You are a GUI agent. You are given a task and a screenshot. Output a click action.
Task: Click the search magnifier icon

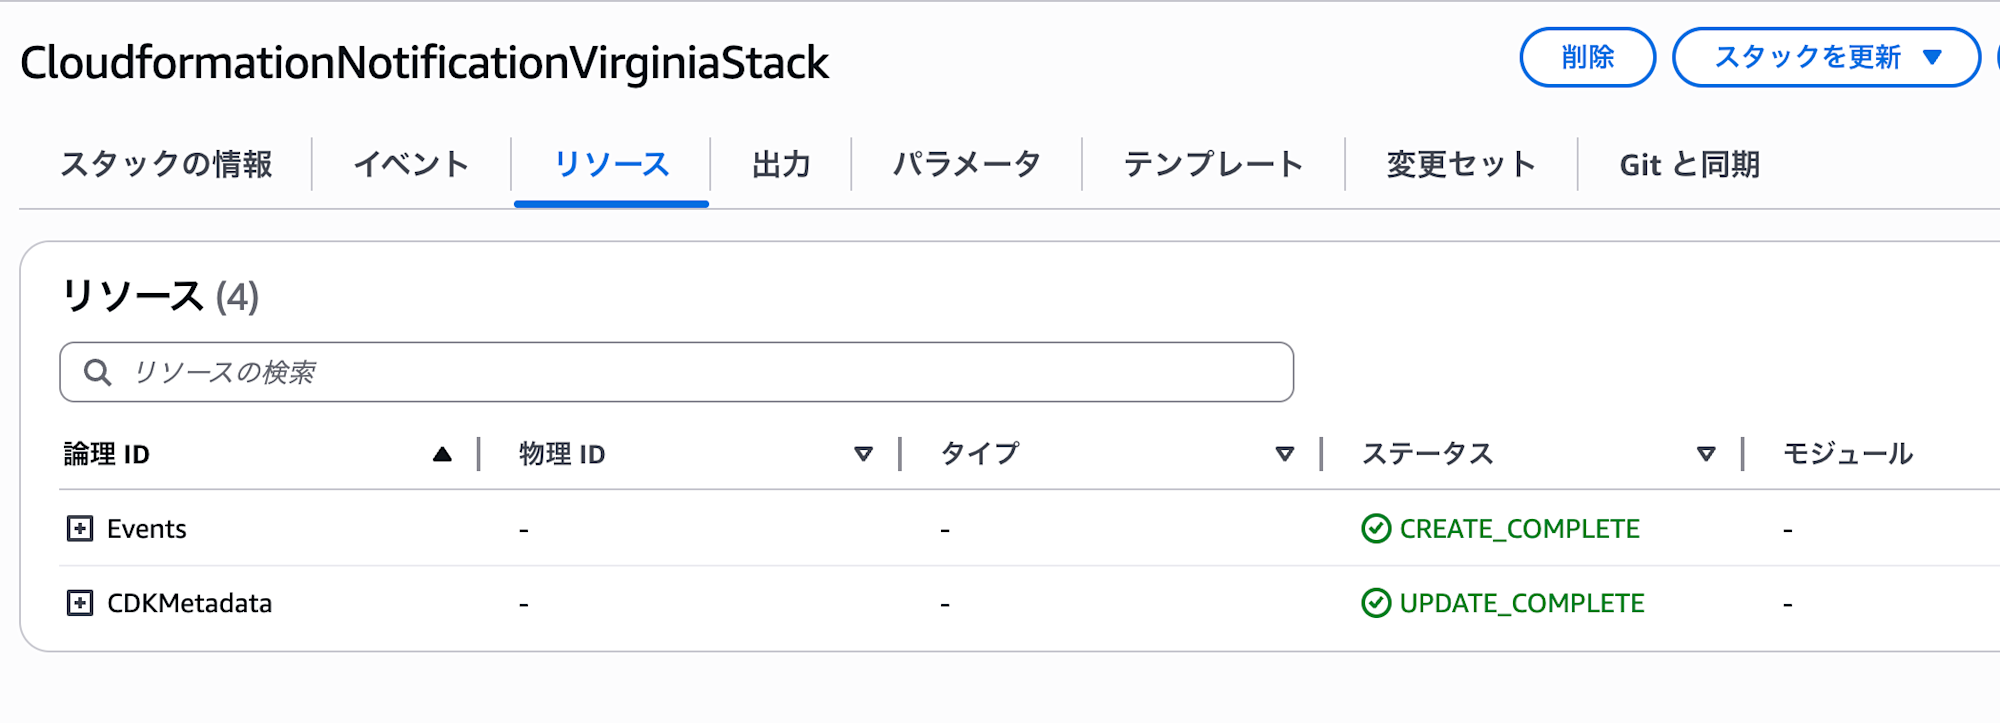point(97,373)
